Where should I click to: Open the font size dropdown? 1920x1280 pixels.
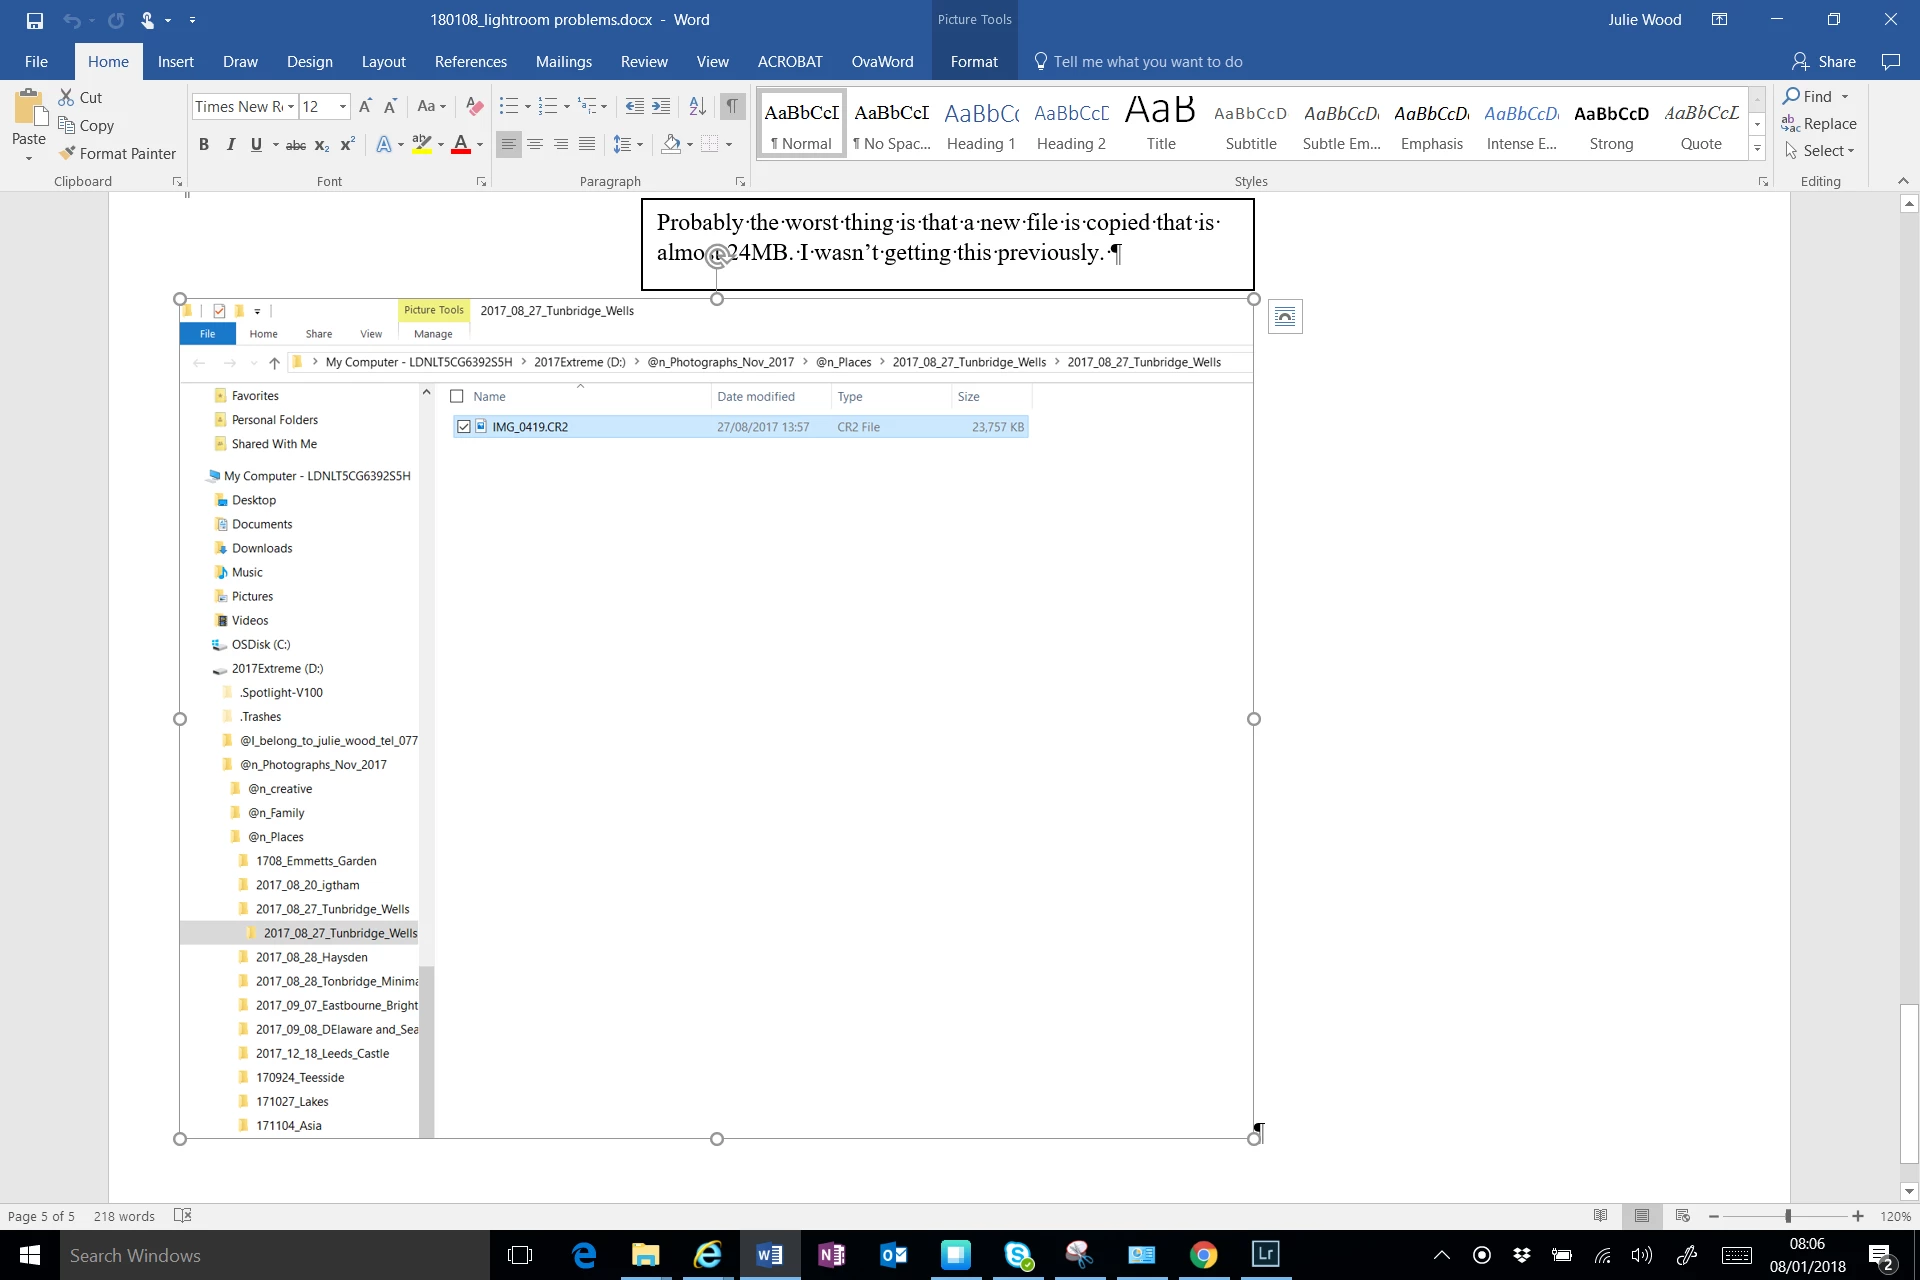coord(343,107)
